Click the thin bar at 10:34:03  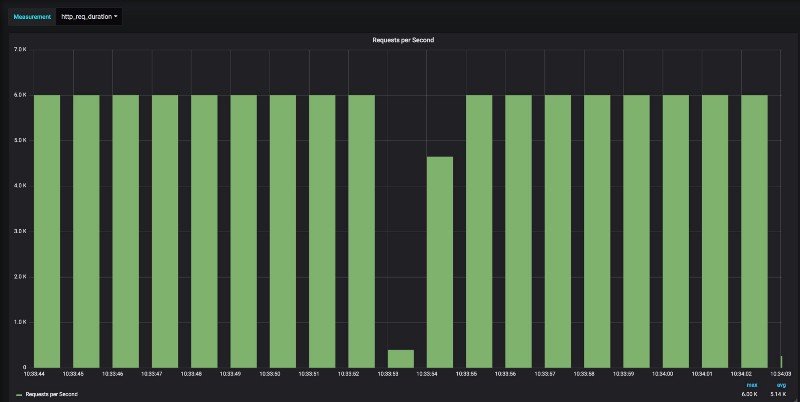(x=781, y=362)
